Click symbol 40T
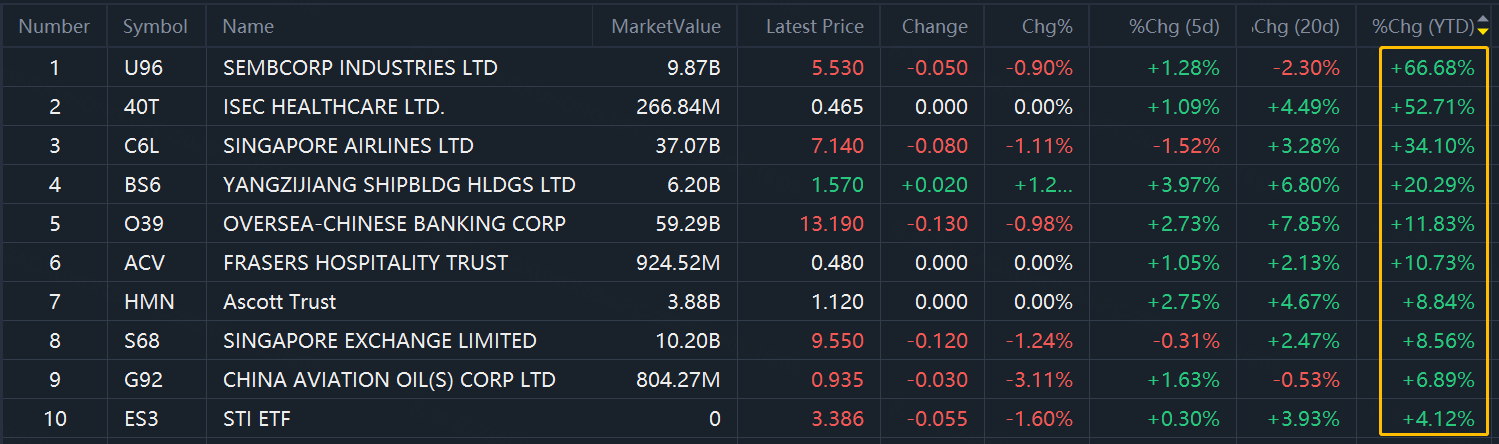Image resolution: width=1499 pixels, height=444 pixels. click(x=140, y=107)
